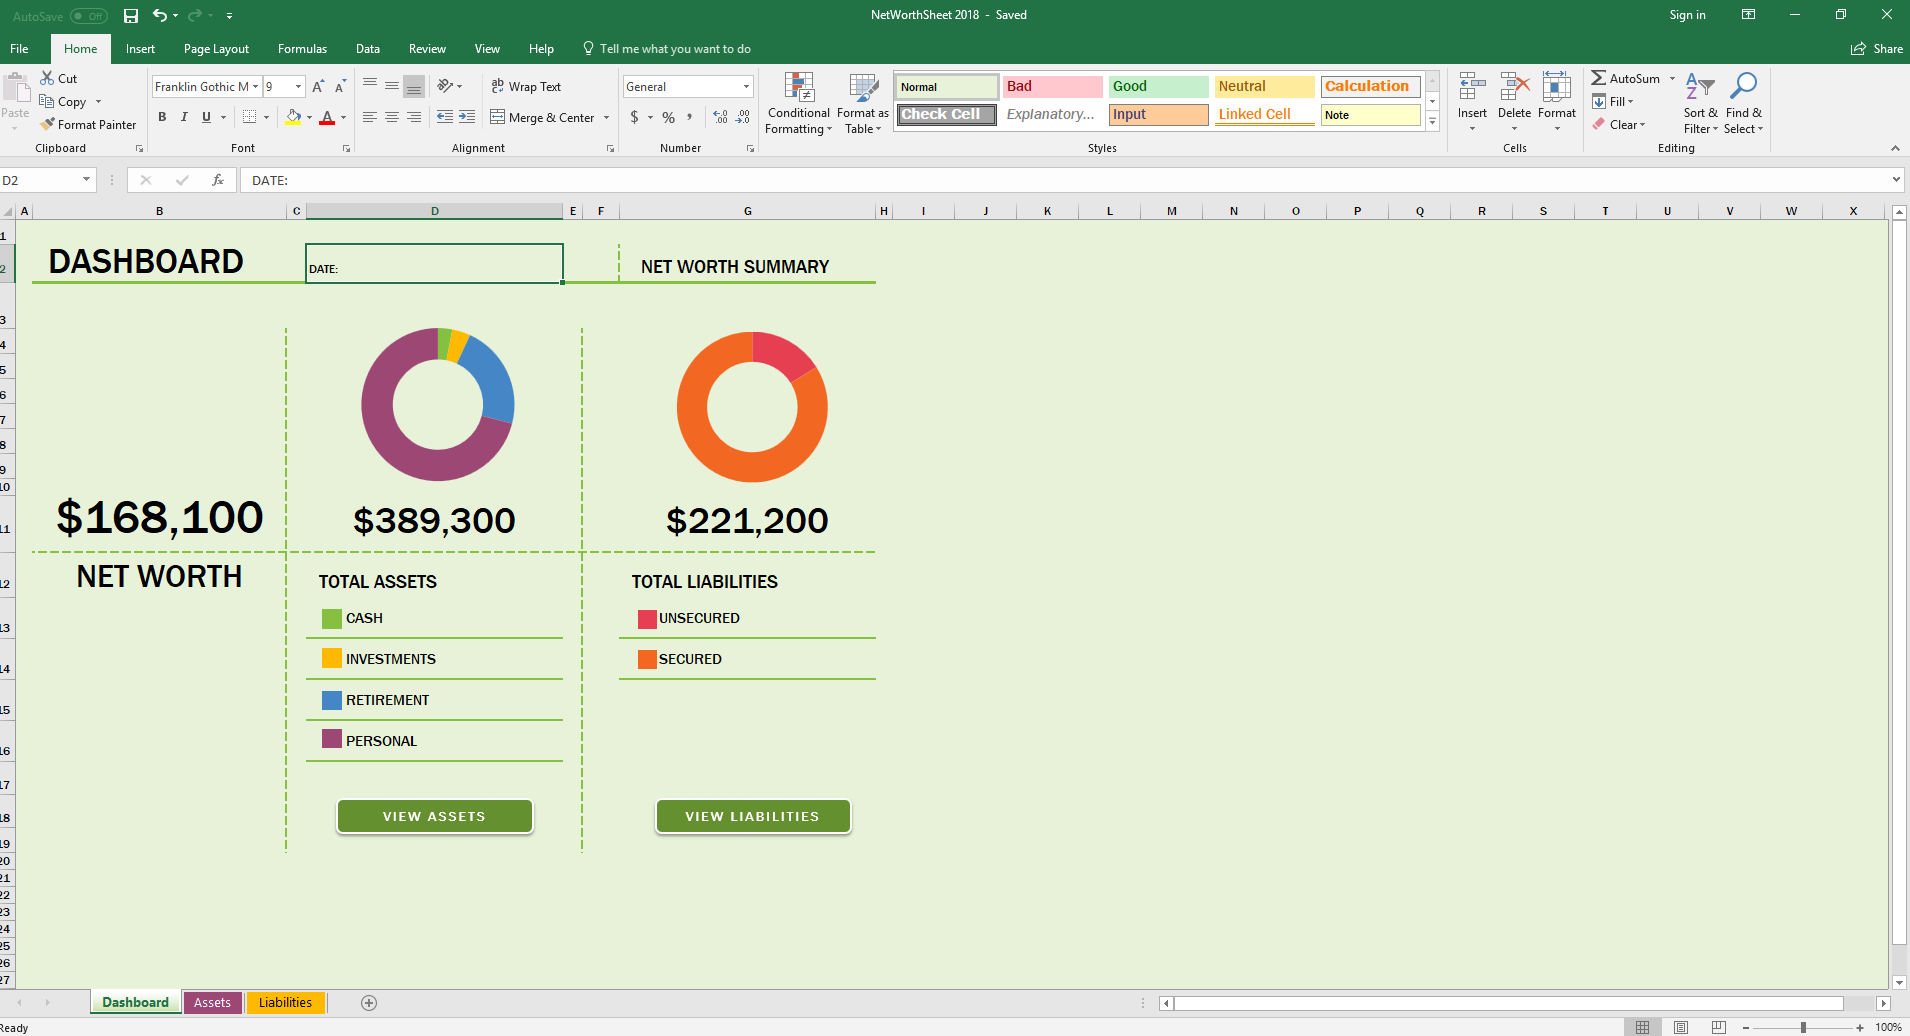Switch to the Insert ribbon tab
Image resolution: width=1910 pixels, height=1036 pixels.
pyautogui.click(x=140, y=49)
